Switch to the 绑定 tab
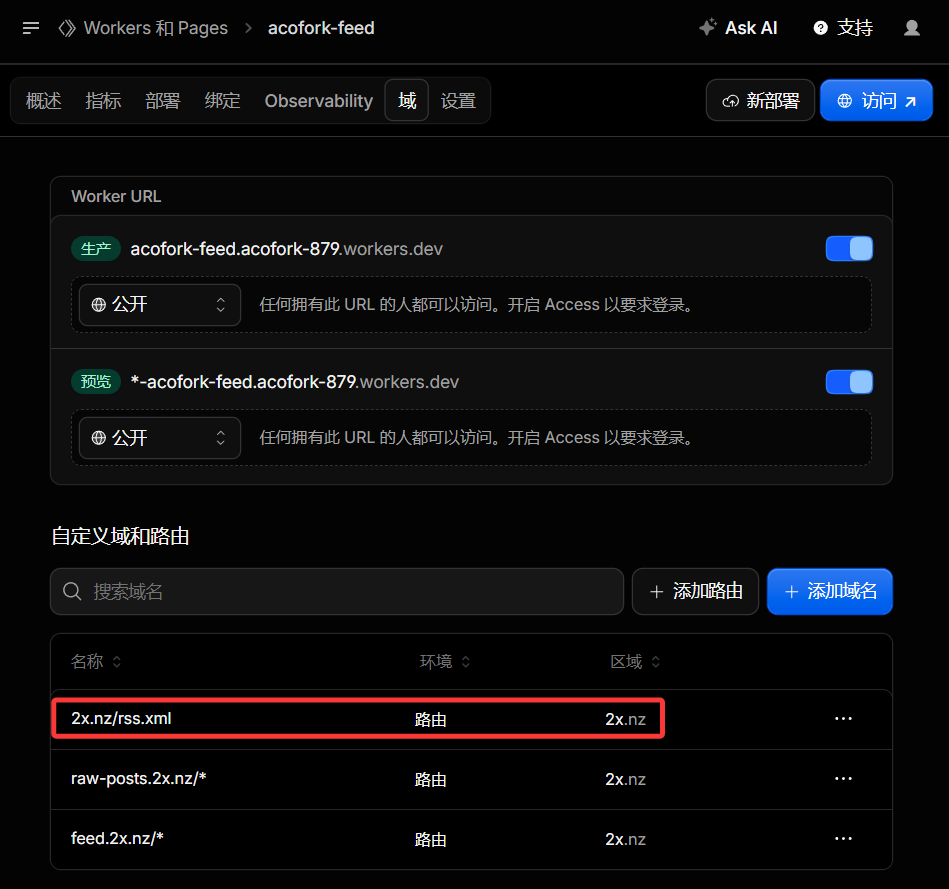949x889 pixels. (222, 100)
